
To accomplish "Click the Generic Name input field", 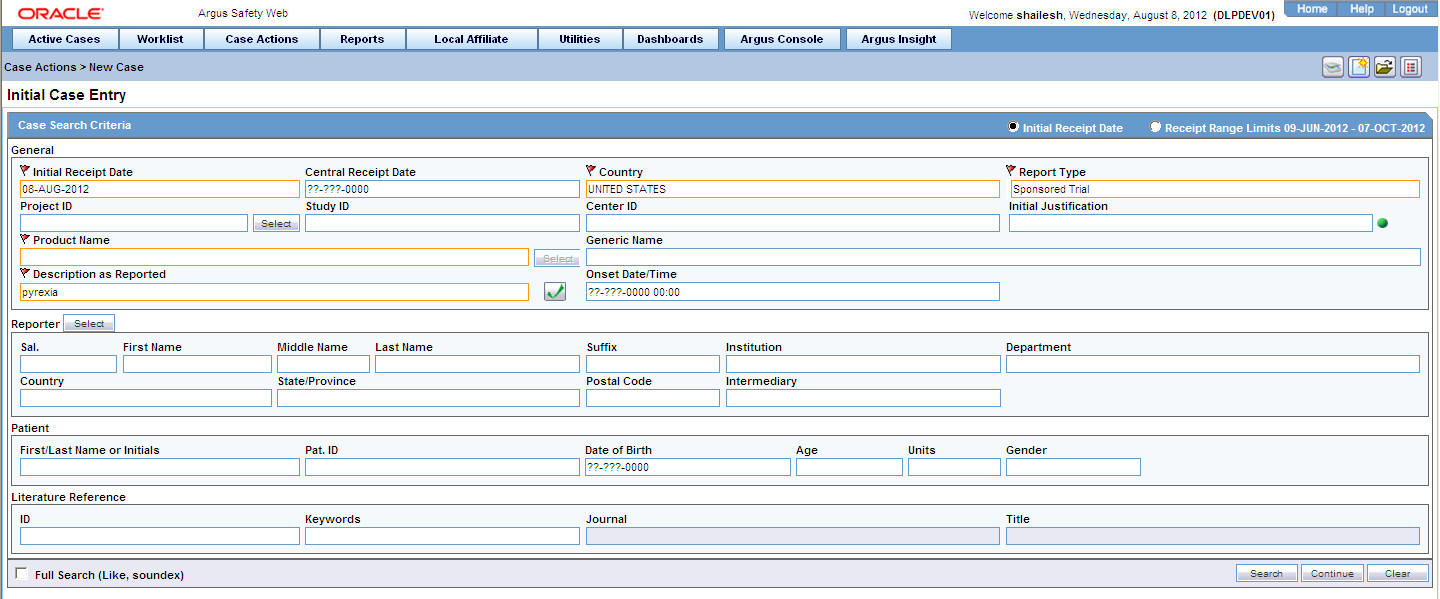I will point(1003,257).
